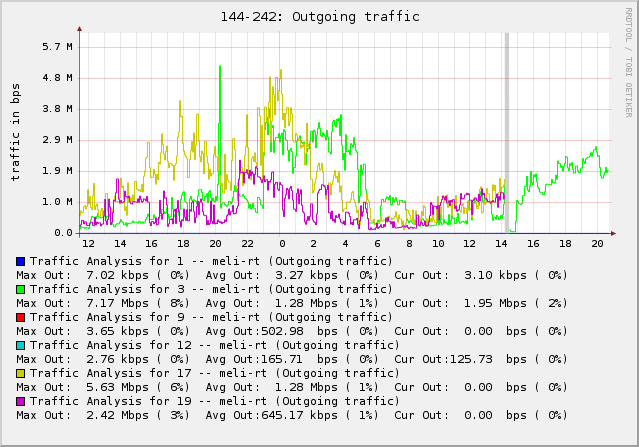
Task: Click the 0.0 y-axis origin label
Action: pyautogui.click(x=62, y=233)
